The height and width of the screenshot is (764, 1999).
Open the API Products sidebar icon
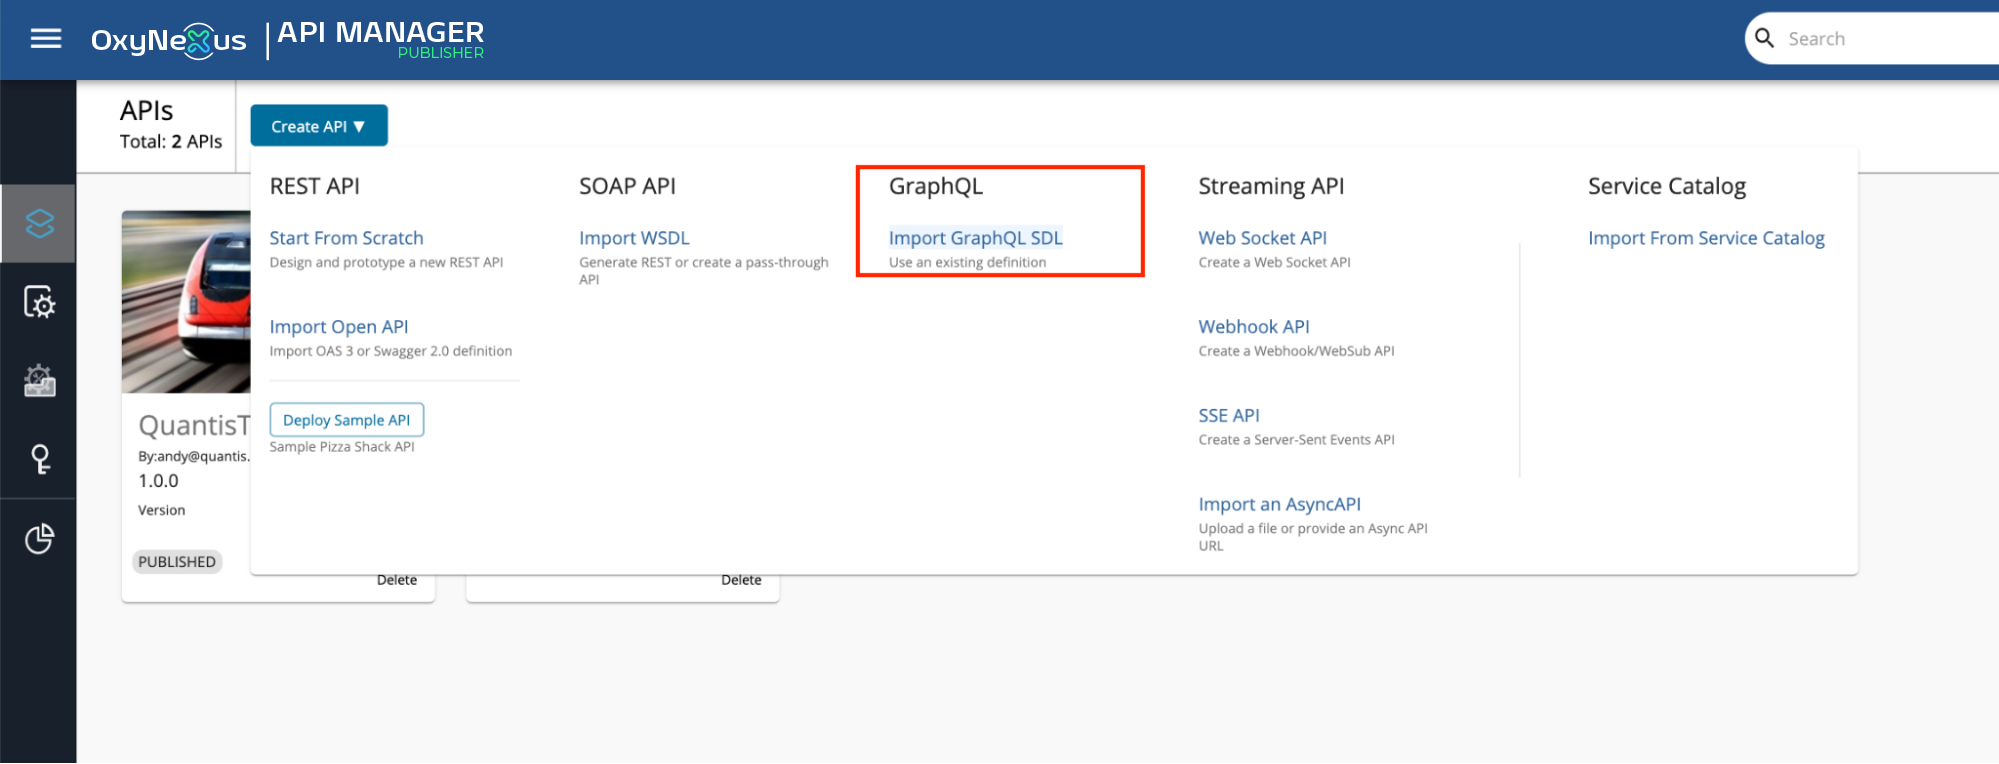39,381
